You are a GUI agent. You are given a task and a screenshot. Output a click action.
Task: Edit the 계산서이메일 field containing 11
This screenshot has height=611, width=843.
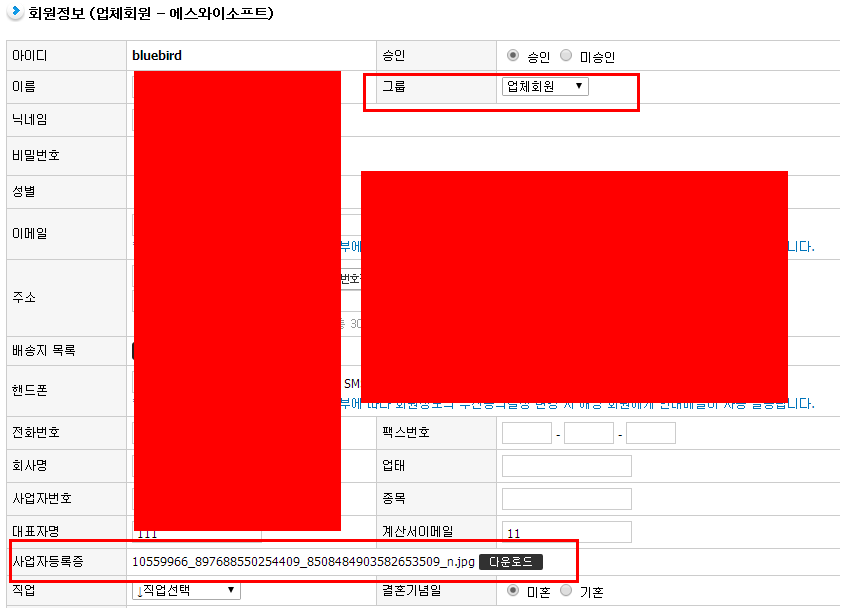(x=567, y=532)
